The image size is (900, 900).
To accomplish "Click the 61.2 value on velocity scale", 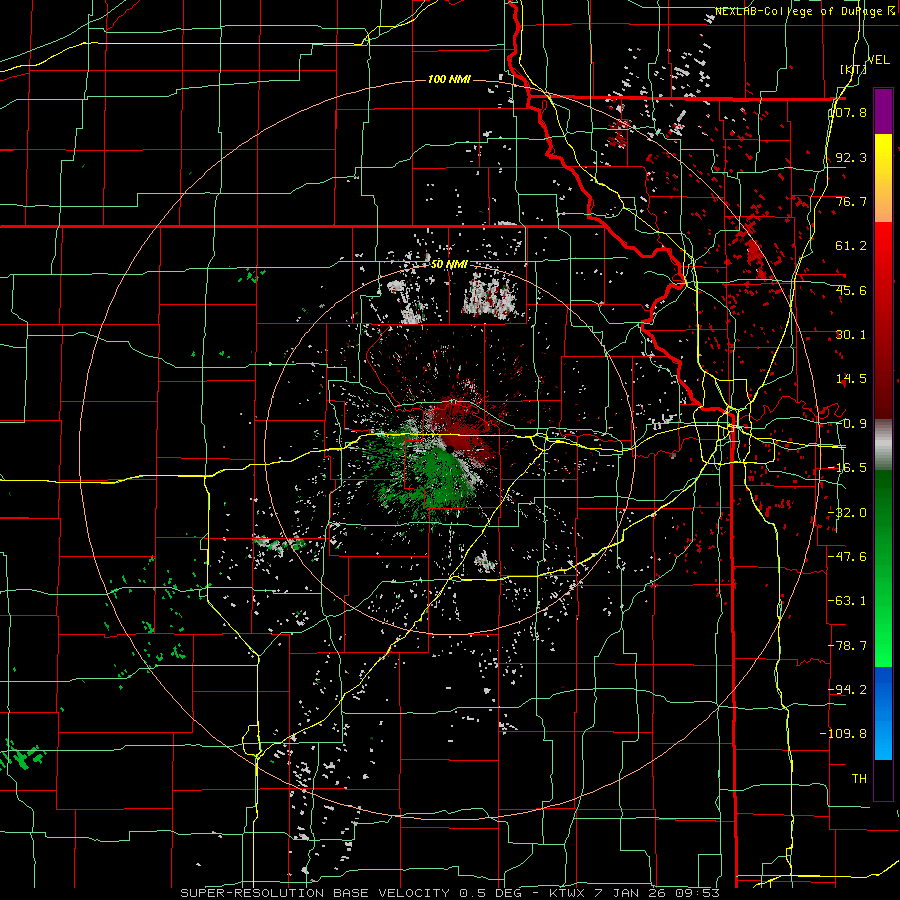I will (x=851, y=245).
